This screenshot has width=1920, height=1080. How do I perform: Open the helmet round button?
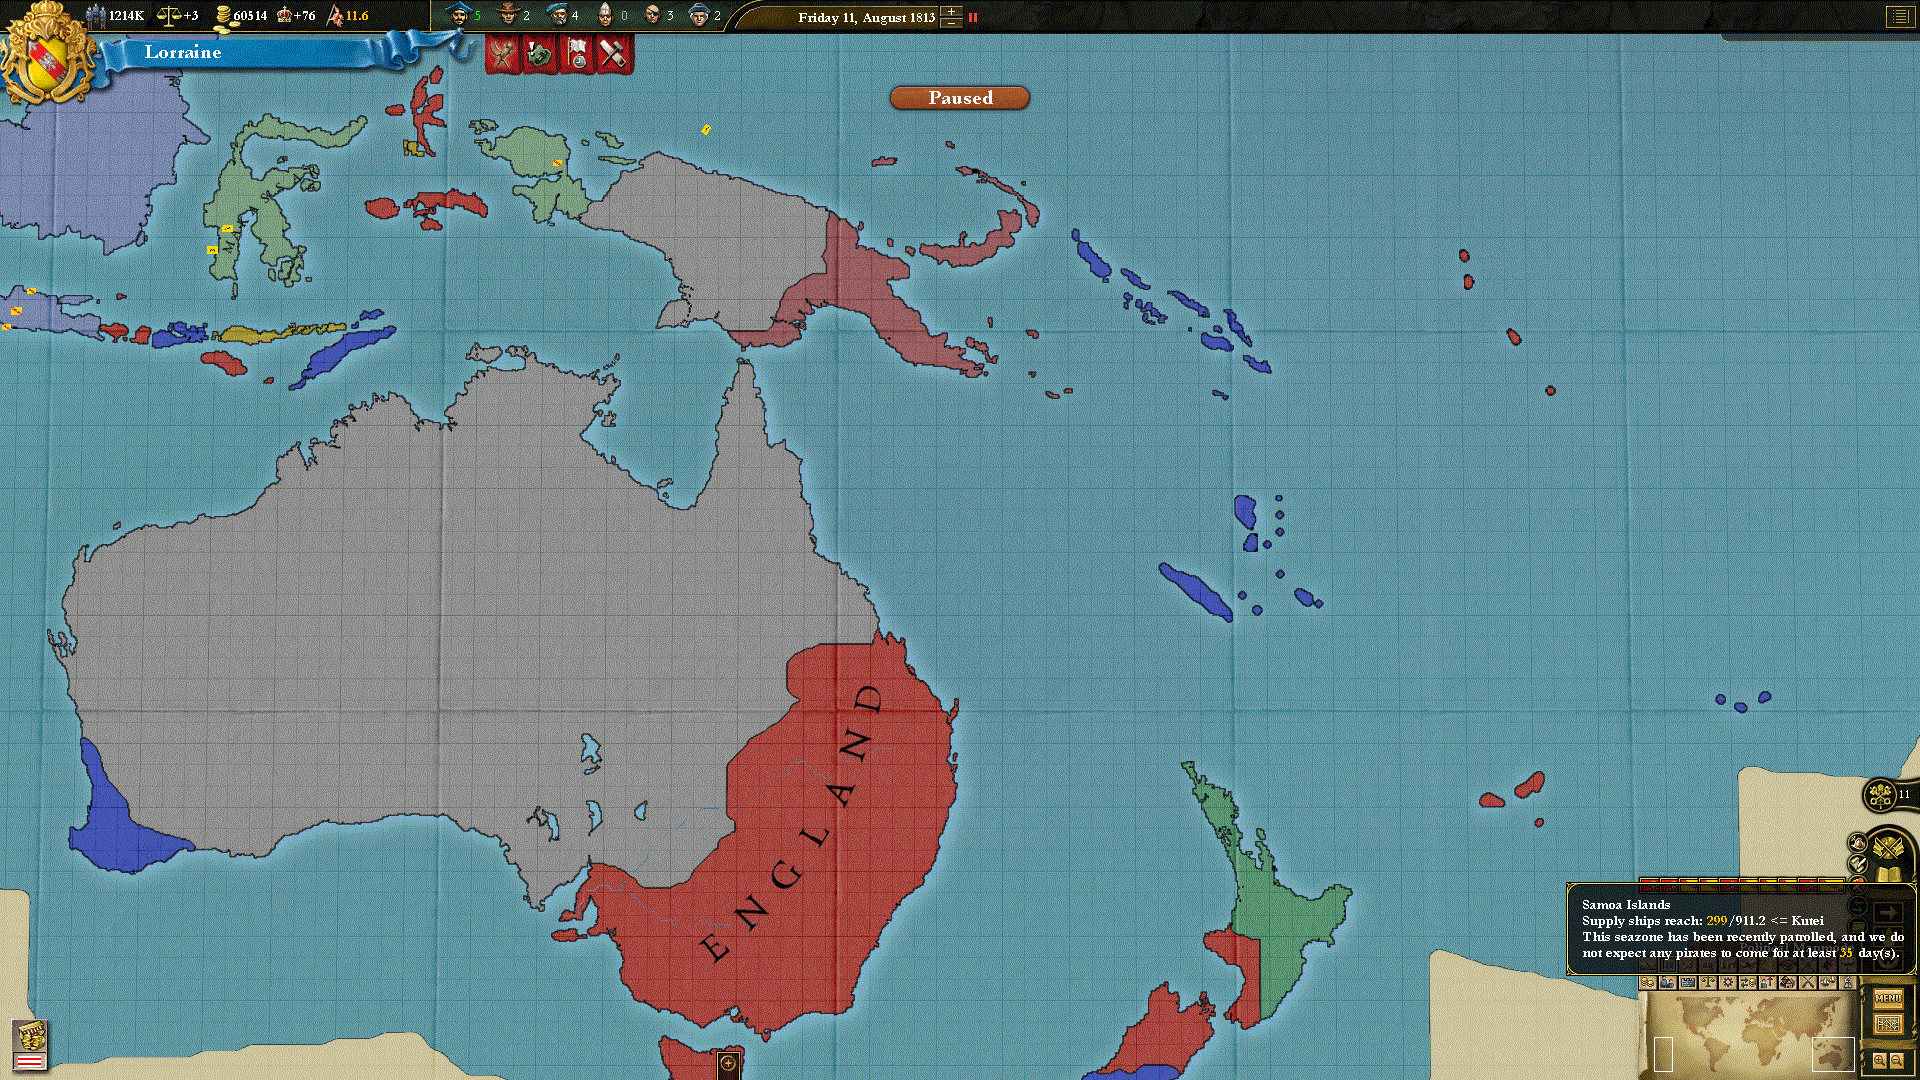pyautogui.click(x=1858, y=843)
